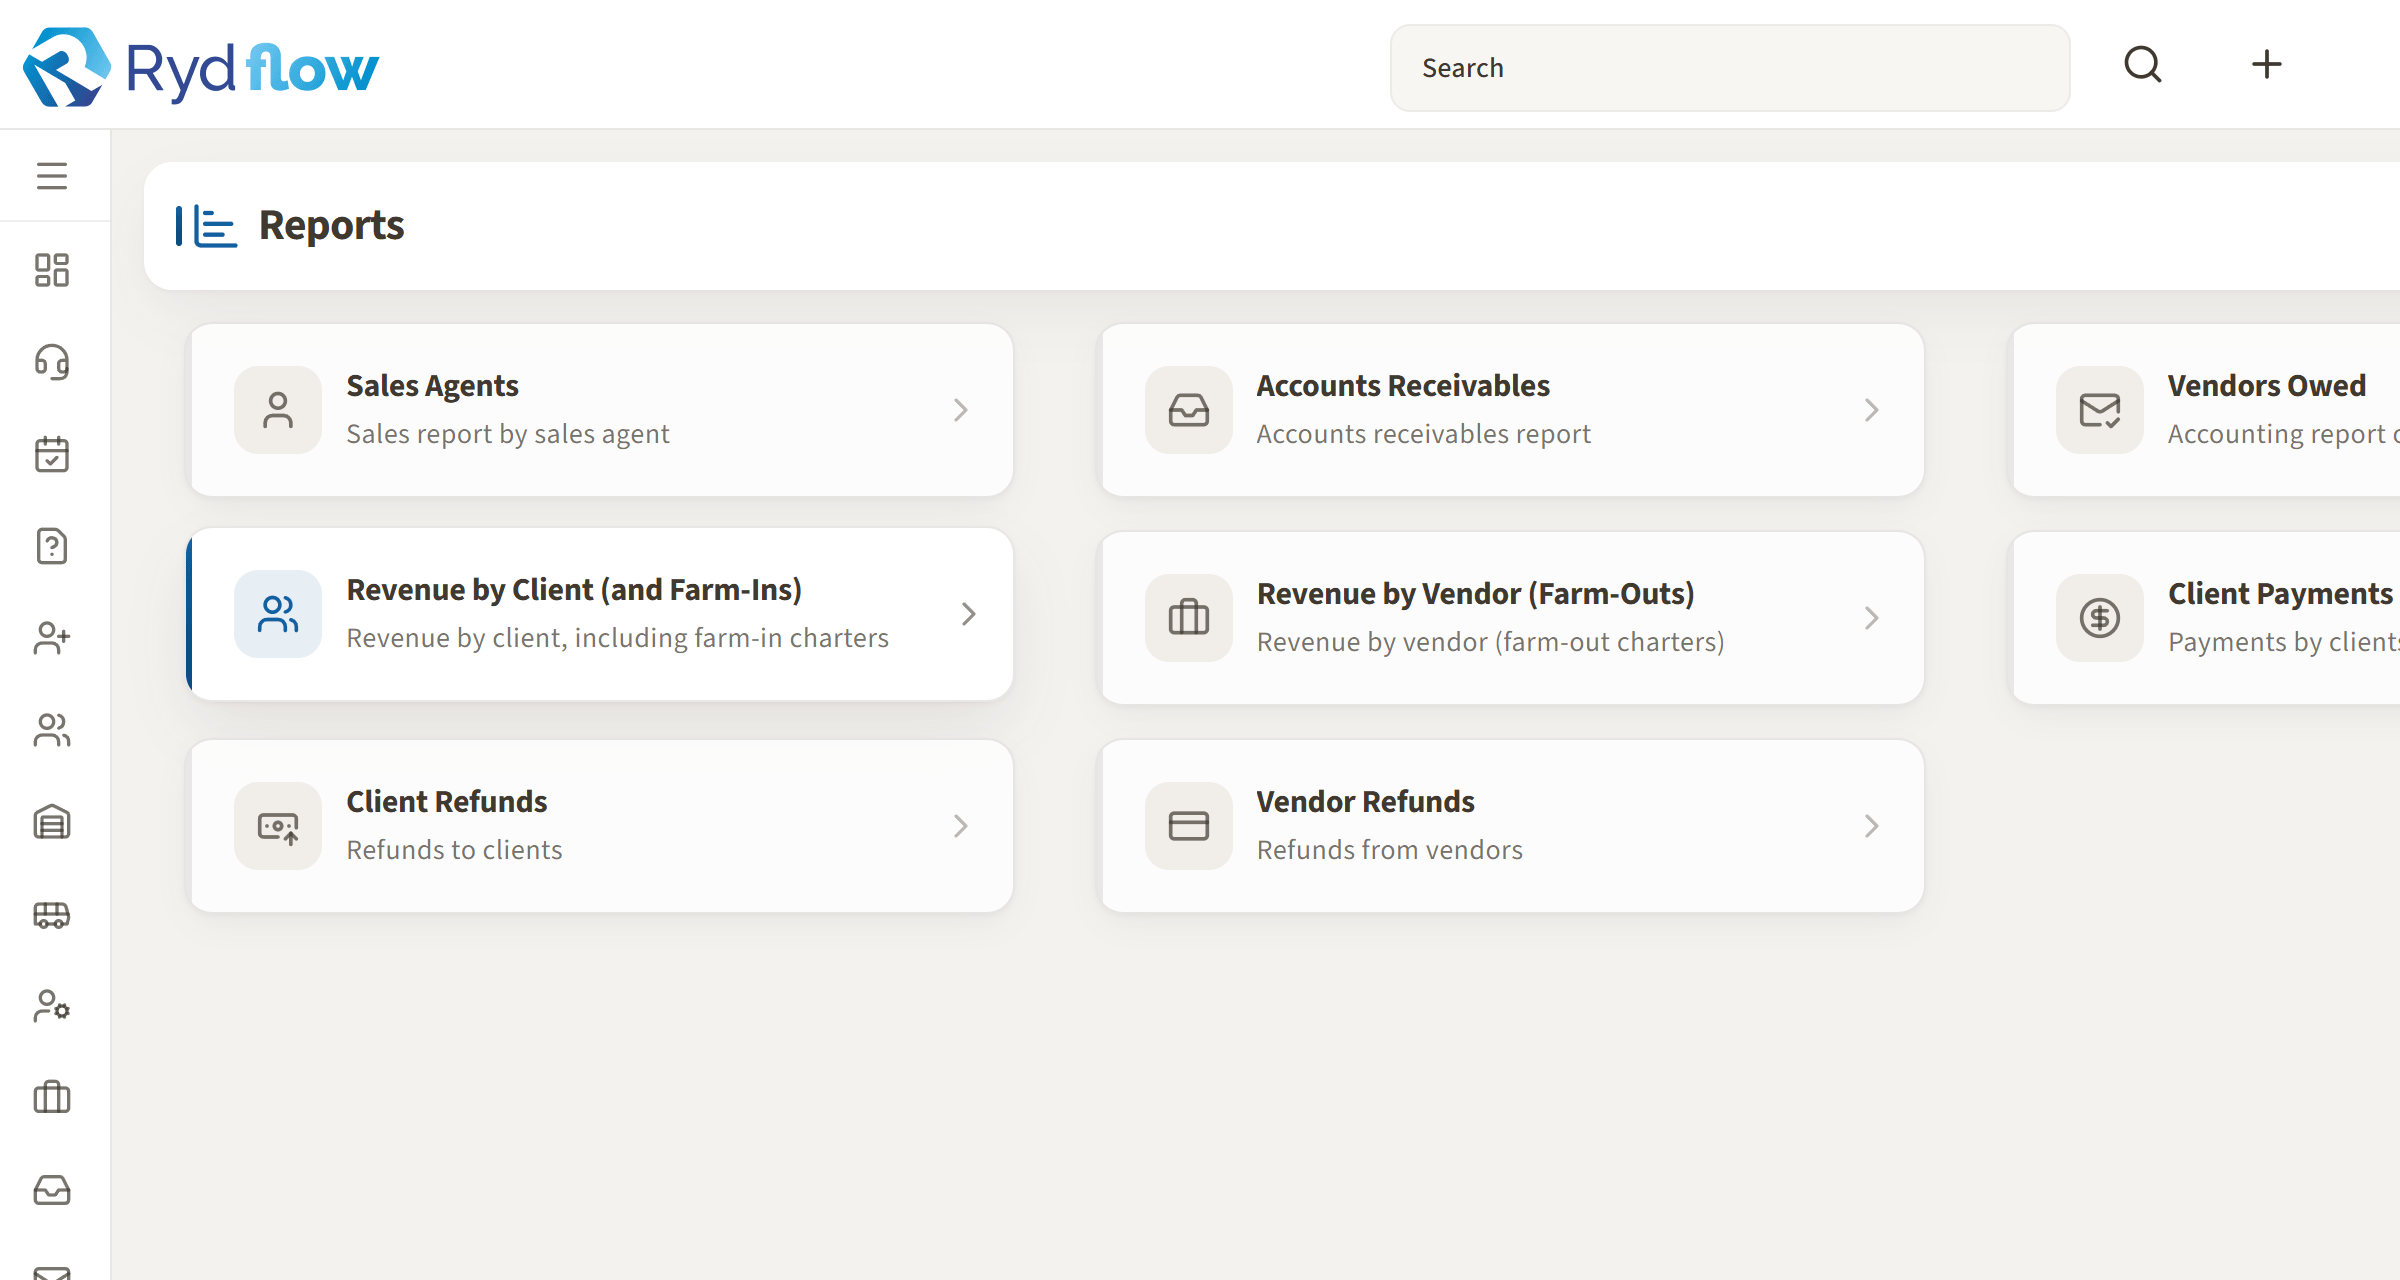2400x1280 pixels.
Task: Click the Revenue by Client users icon
Action: (278, 614)
